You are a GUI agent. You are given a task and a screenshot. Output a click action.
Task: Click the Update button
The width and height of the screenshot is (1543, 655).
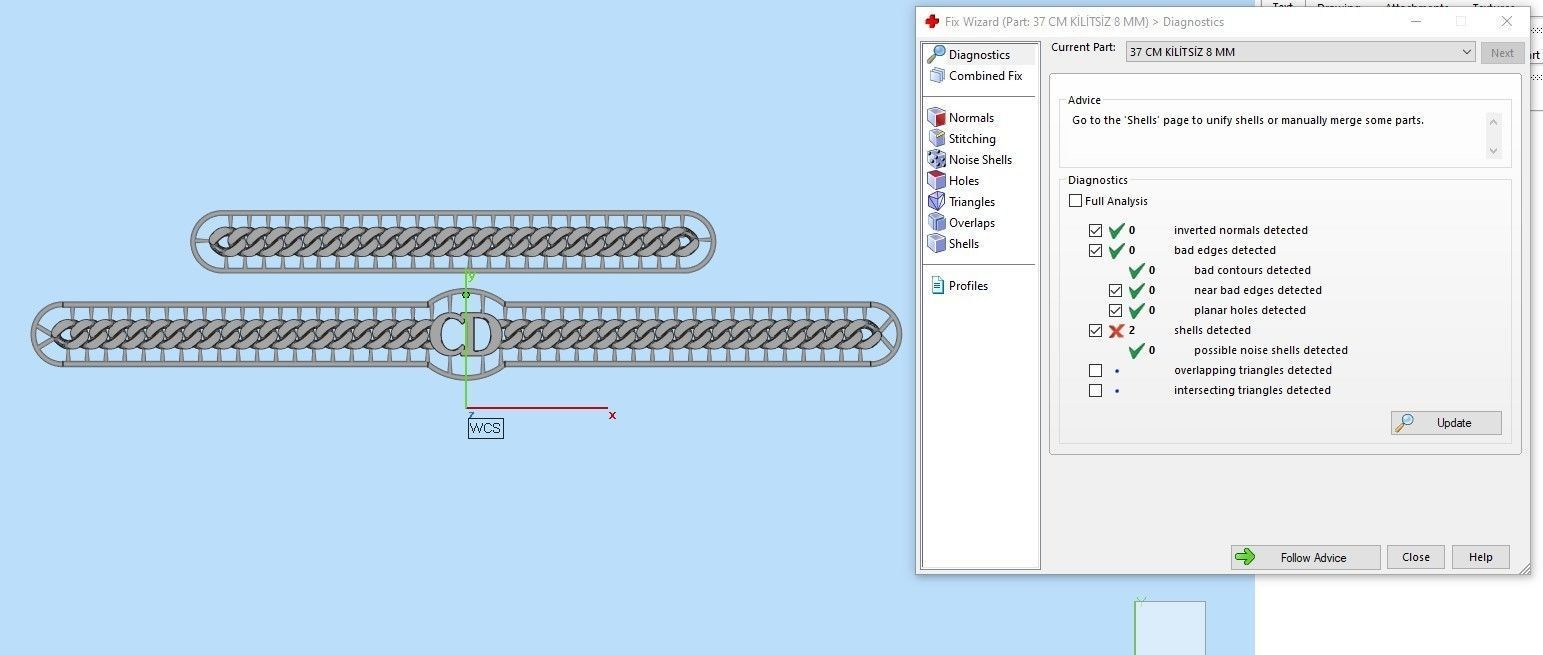tap(1446, 423)
